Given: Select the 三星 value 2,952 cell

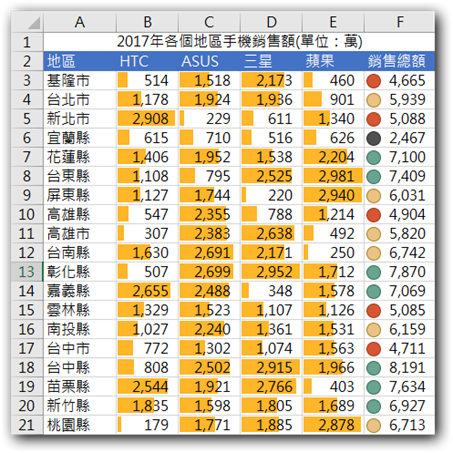Looking at the screenshot, I should [271, 272].
